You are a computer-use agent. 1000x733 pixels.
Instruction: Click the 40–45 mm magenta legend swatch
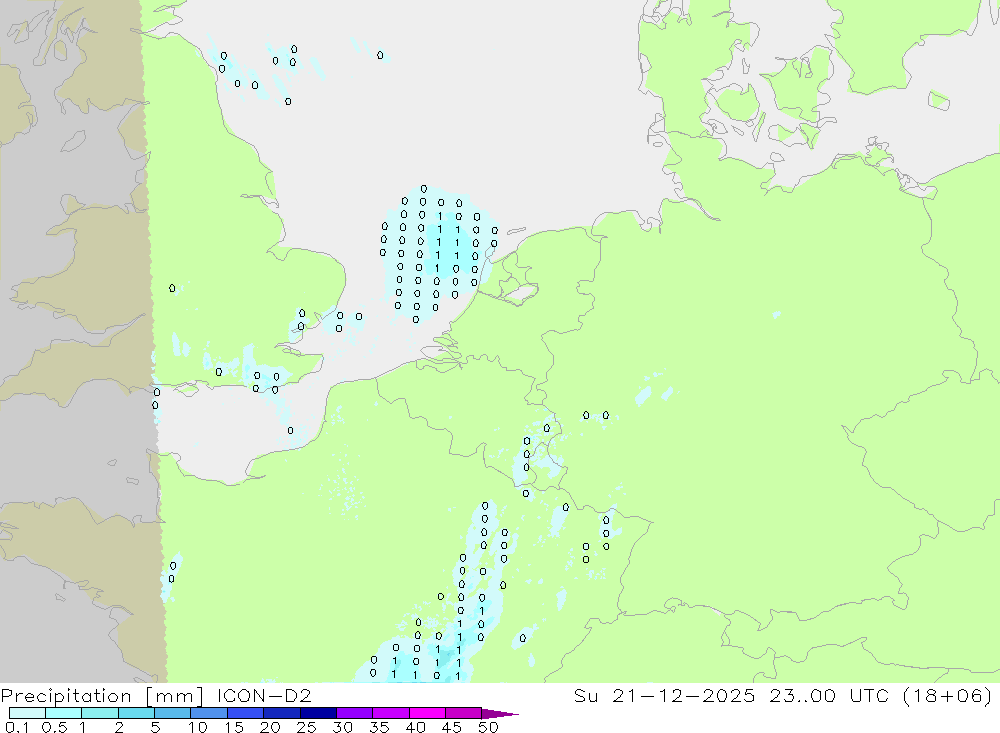[x=427, y=713]
